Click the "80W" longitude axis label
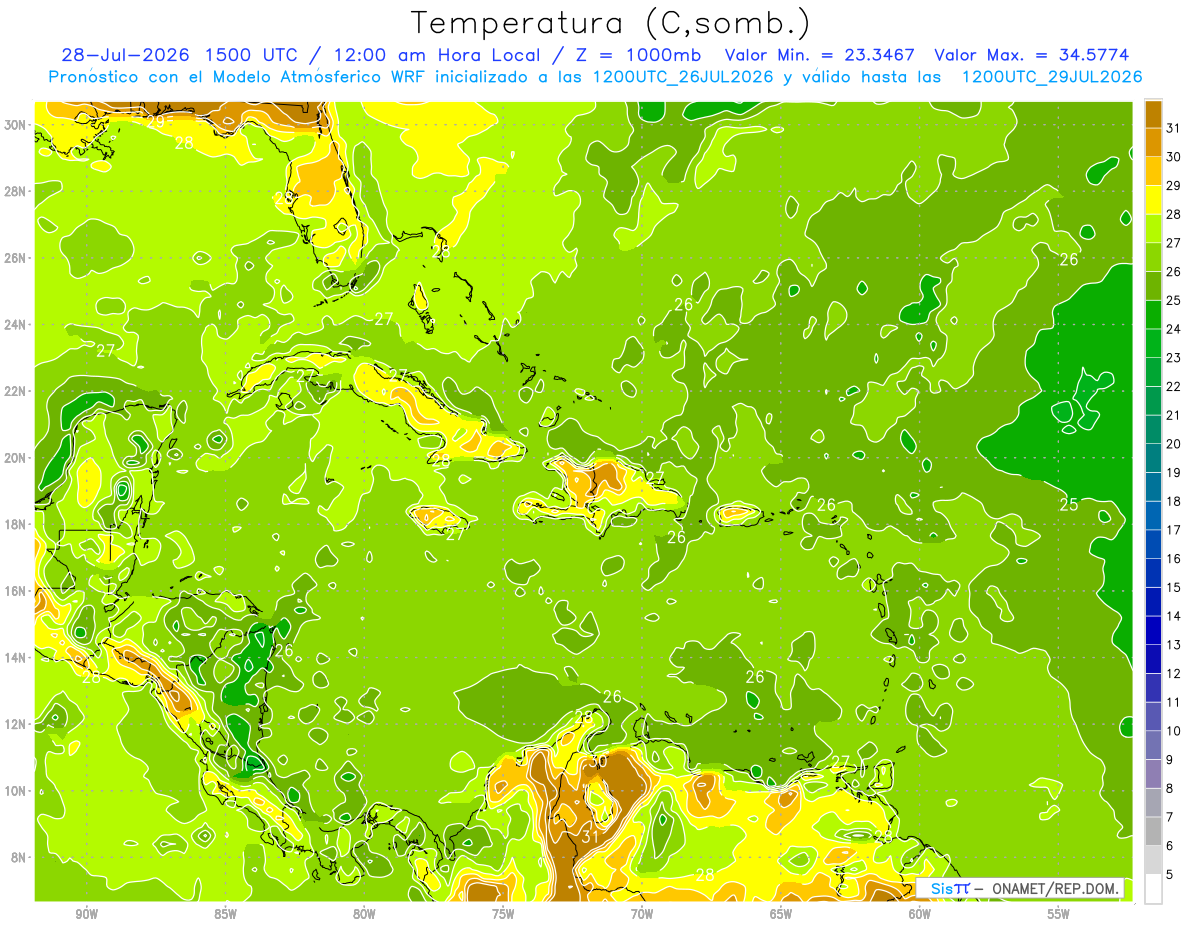Viewport: 1200px width, 927px height. [x=364, y=914]
